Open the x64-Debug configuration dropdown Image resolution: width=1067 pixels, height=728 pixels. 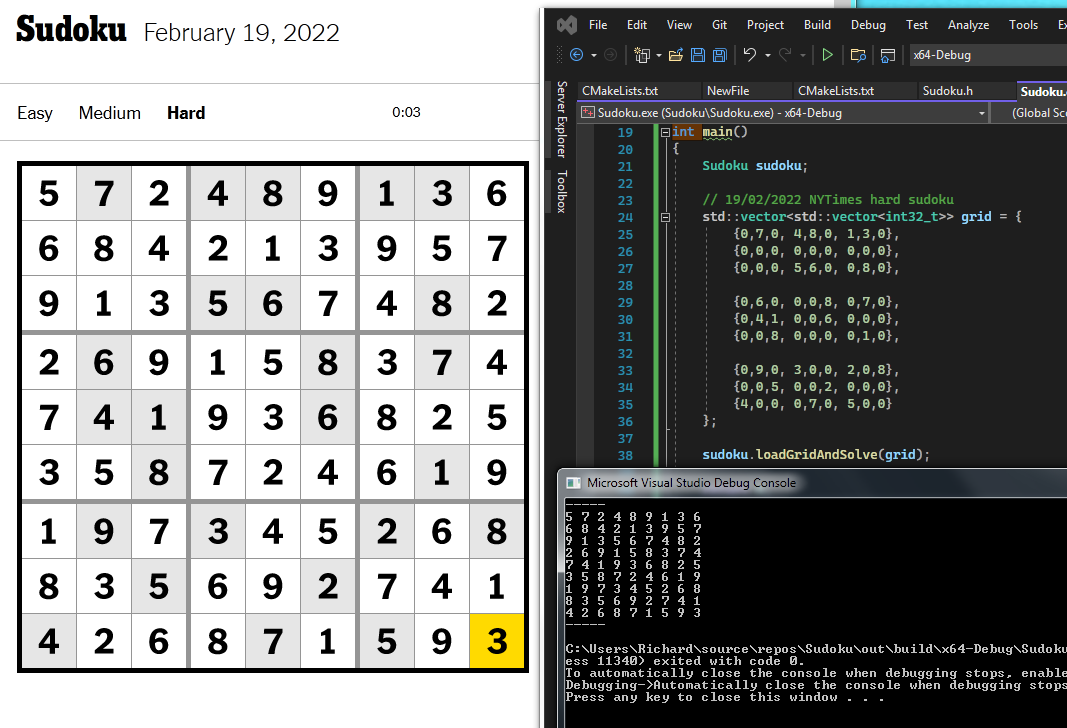pos(988,55)
